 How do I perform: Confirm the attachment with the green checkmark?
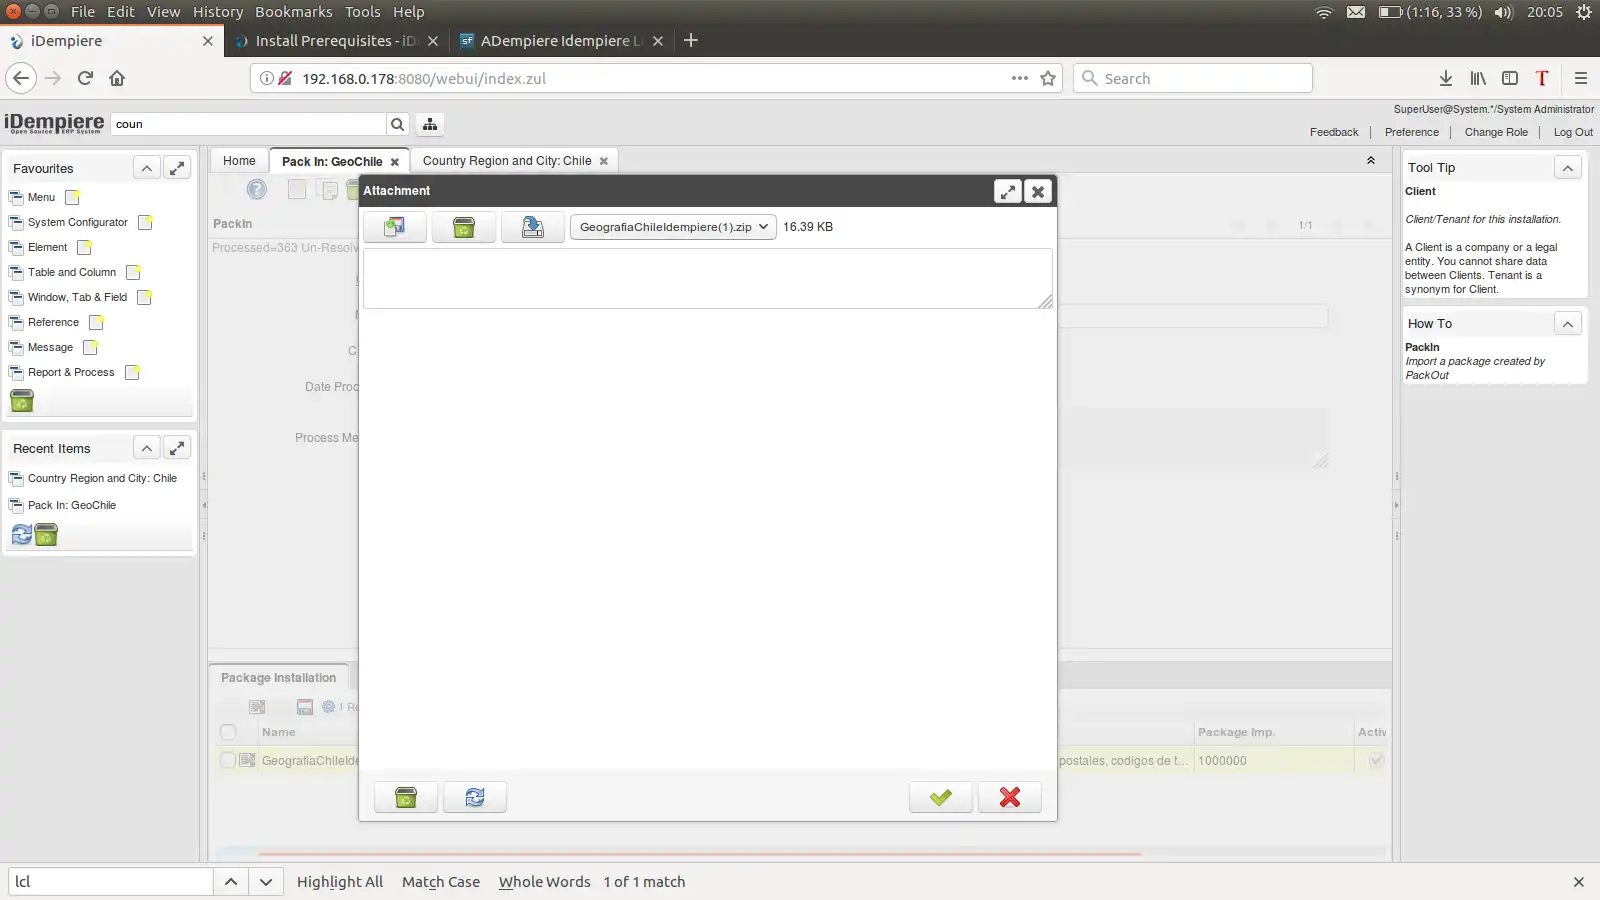click(x=941, y=797)
